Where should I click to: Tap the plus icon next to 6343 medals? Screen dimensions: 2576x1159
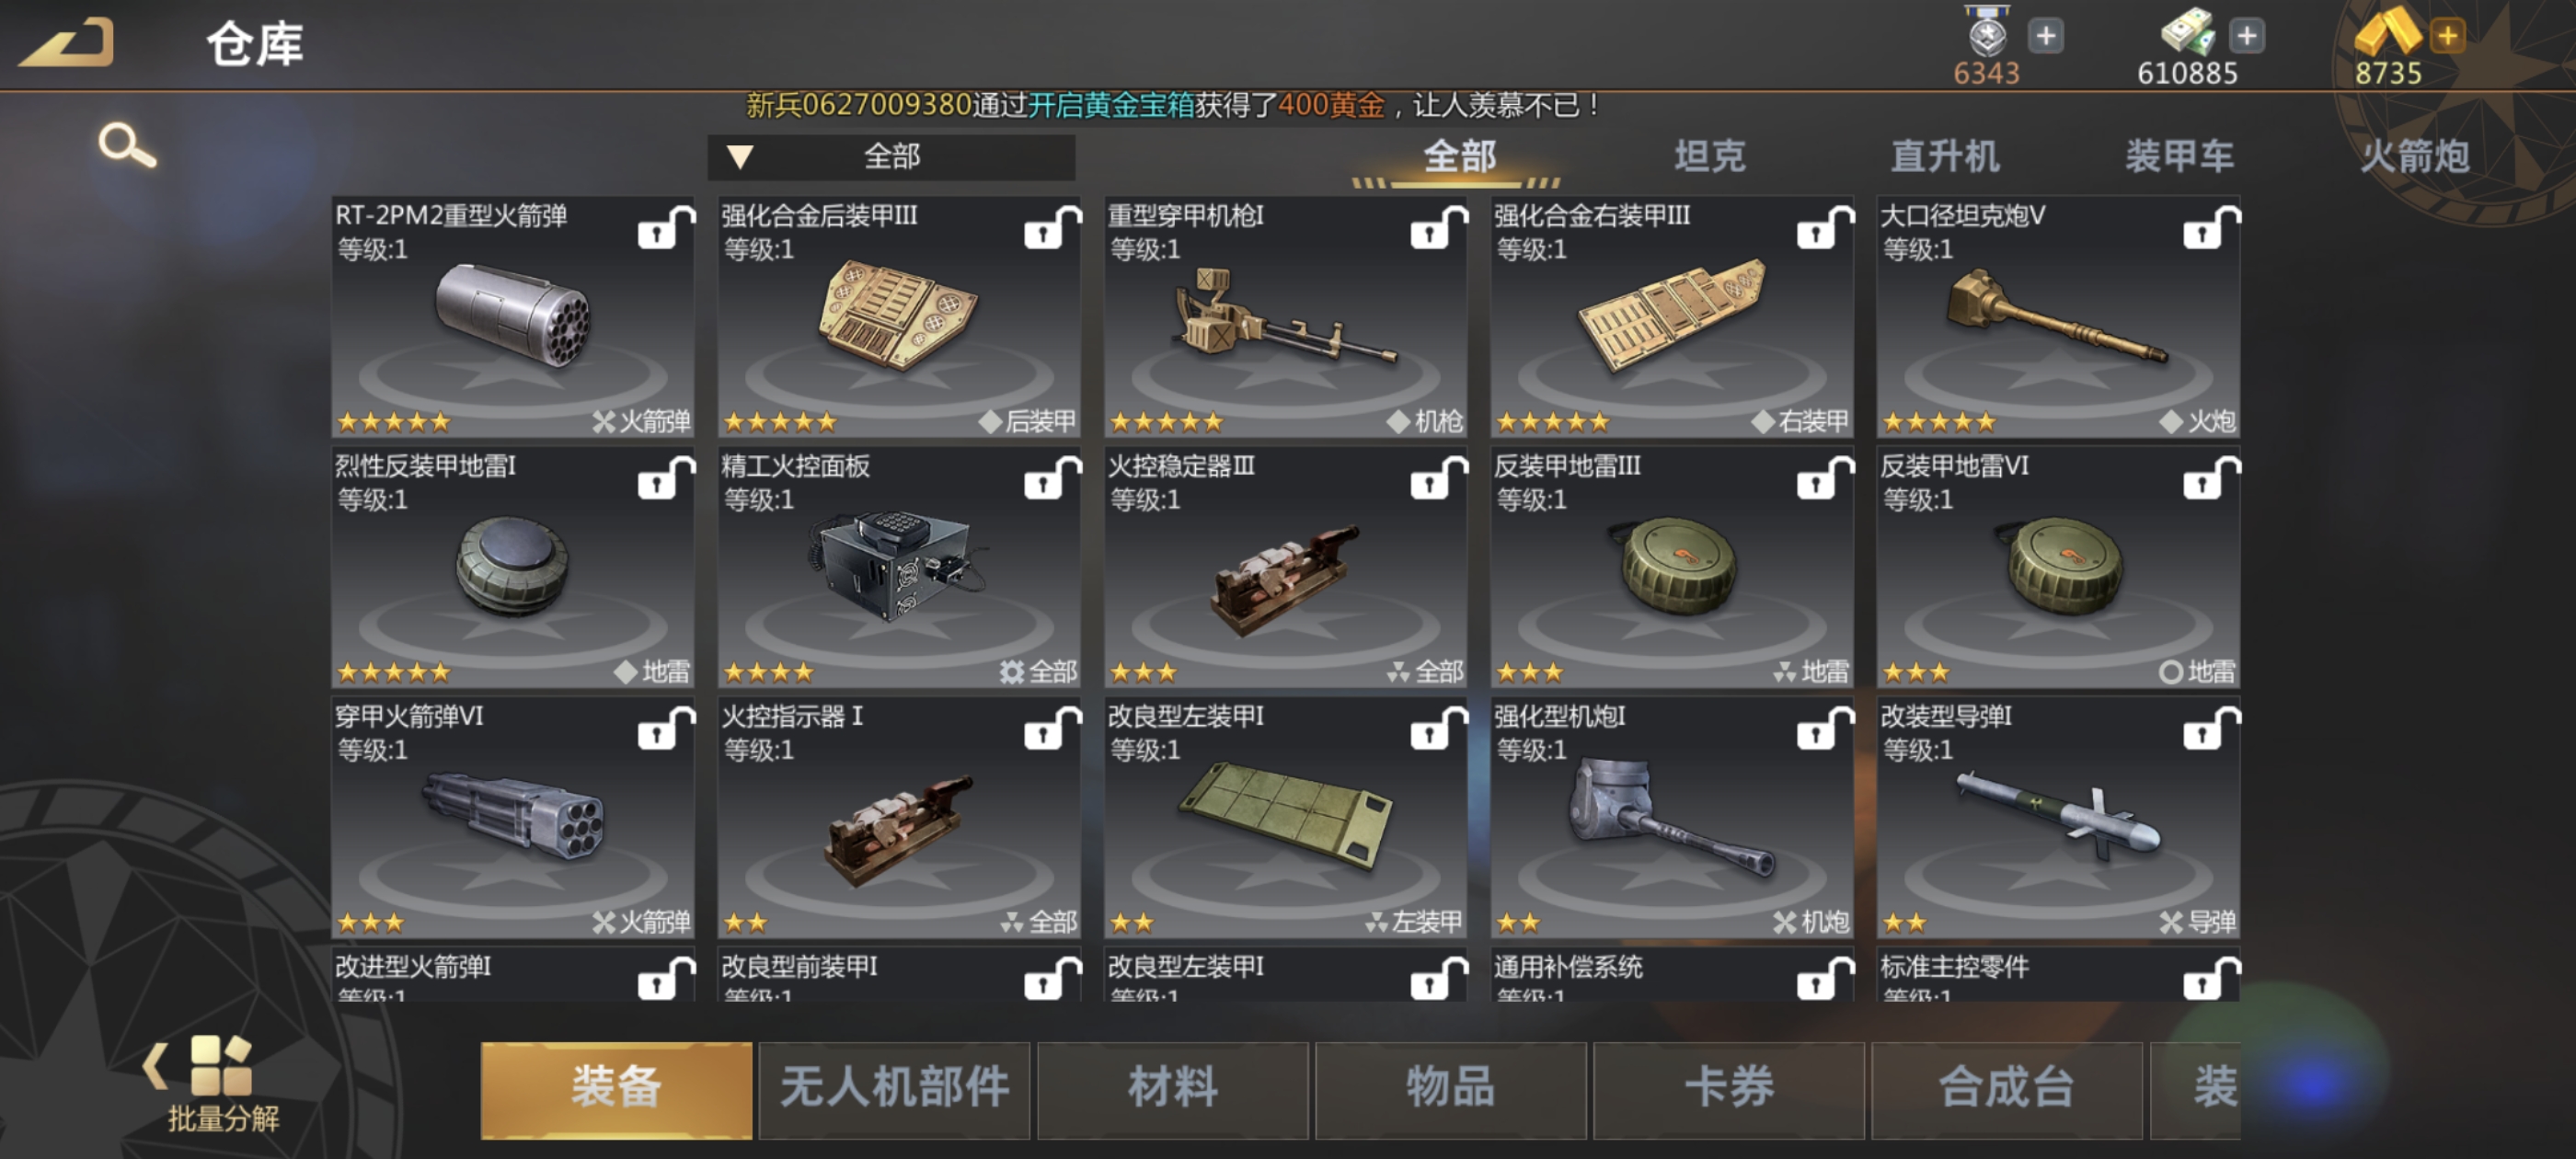pyautogui.click(x=2046, y=37)
